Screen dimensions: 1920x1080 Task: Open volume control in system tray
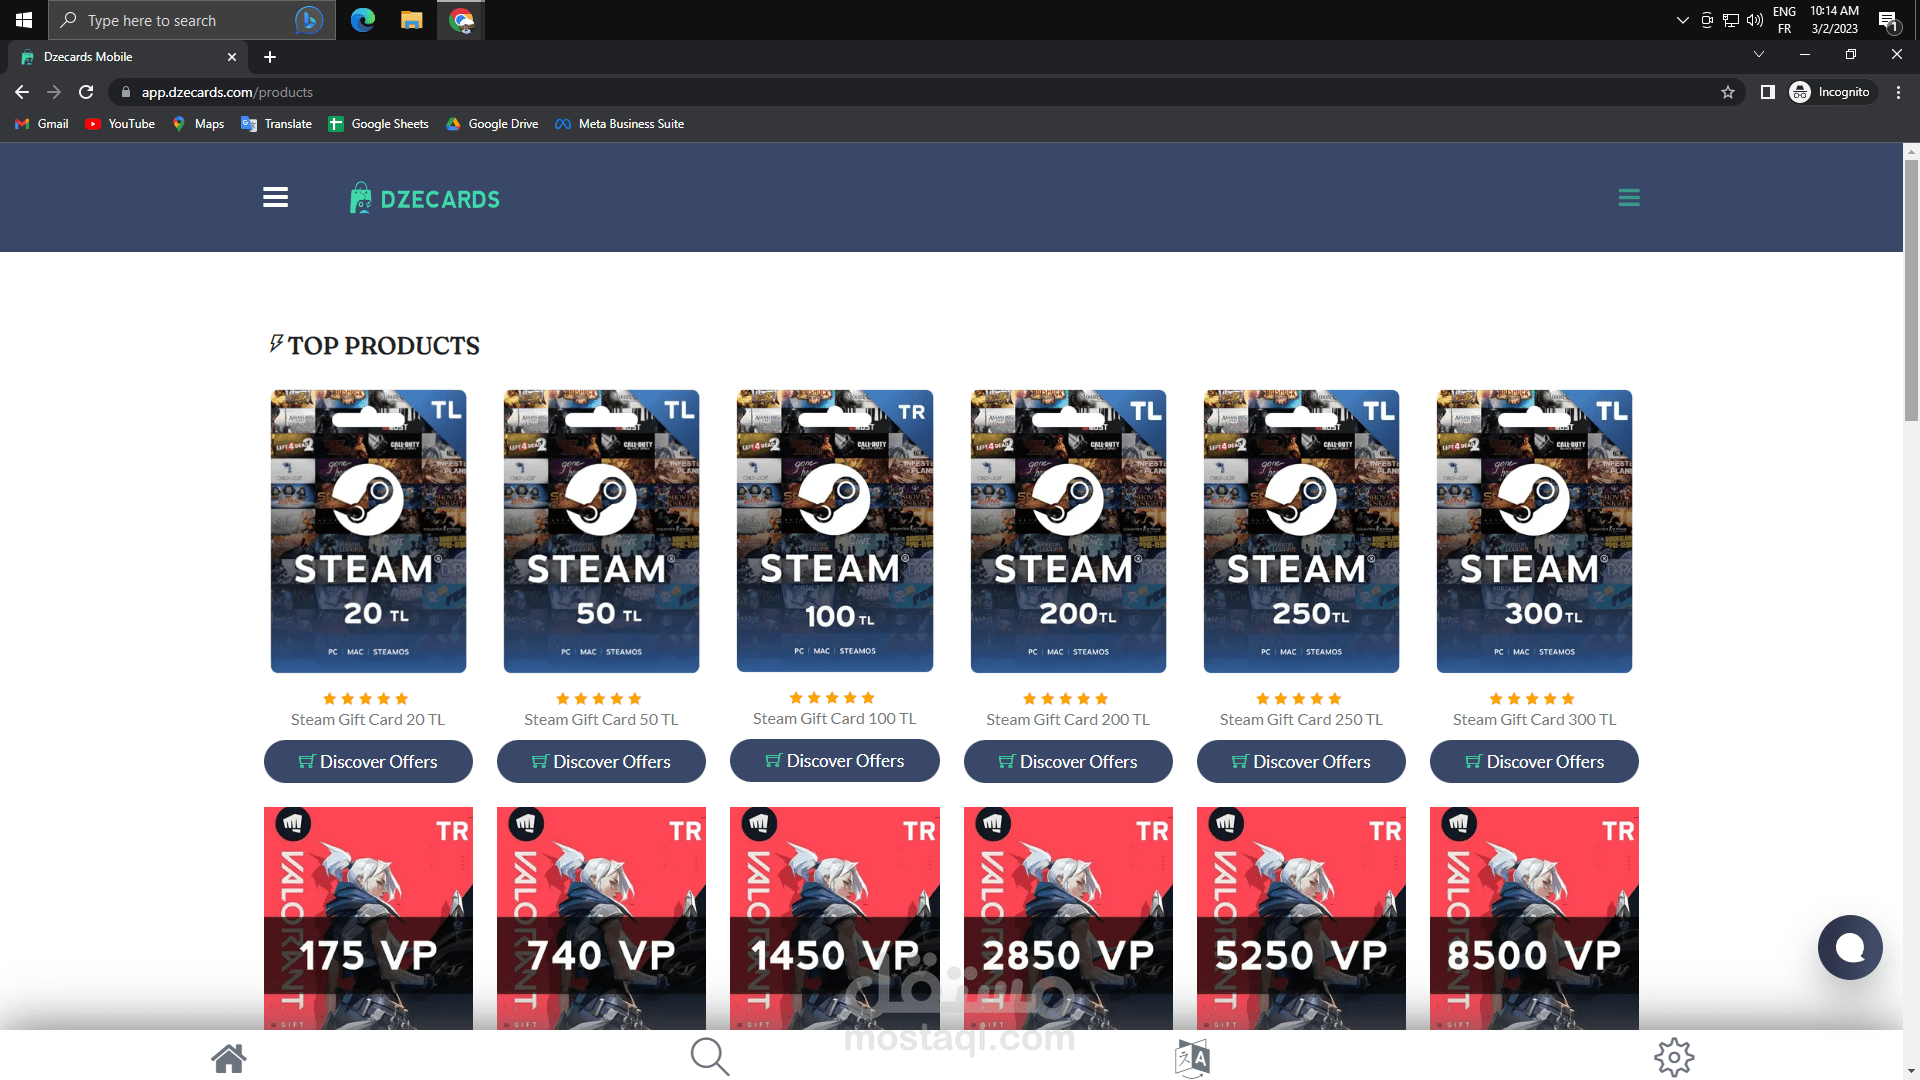tap(1755, 20)
